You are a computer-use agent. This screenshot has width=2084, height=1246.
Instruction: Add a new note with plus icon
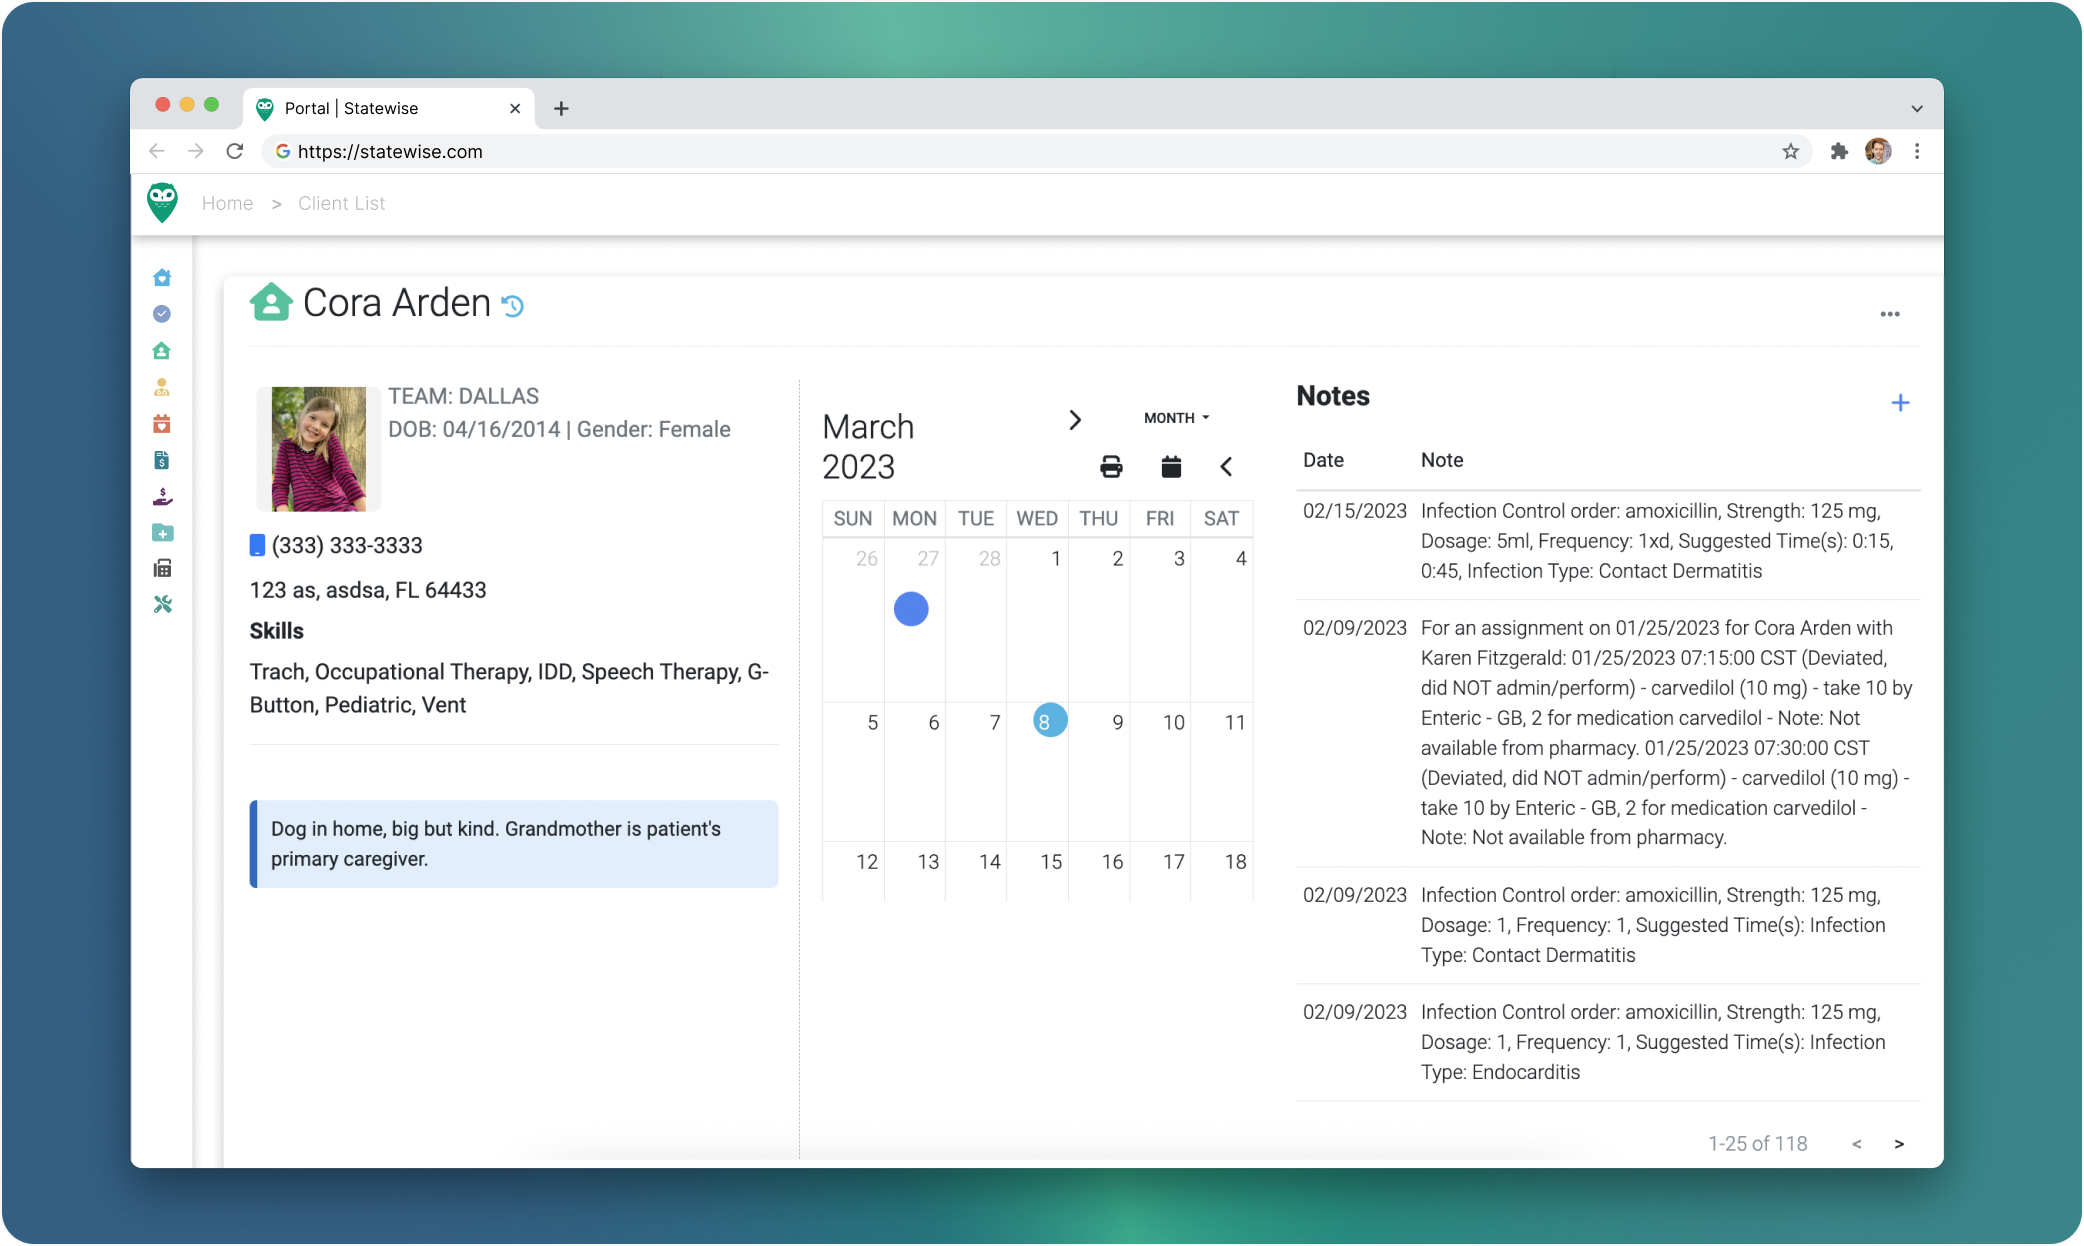tap(1900, 403)
